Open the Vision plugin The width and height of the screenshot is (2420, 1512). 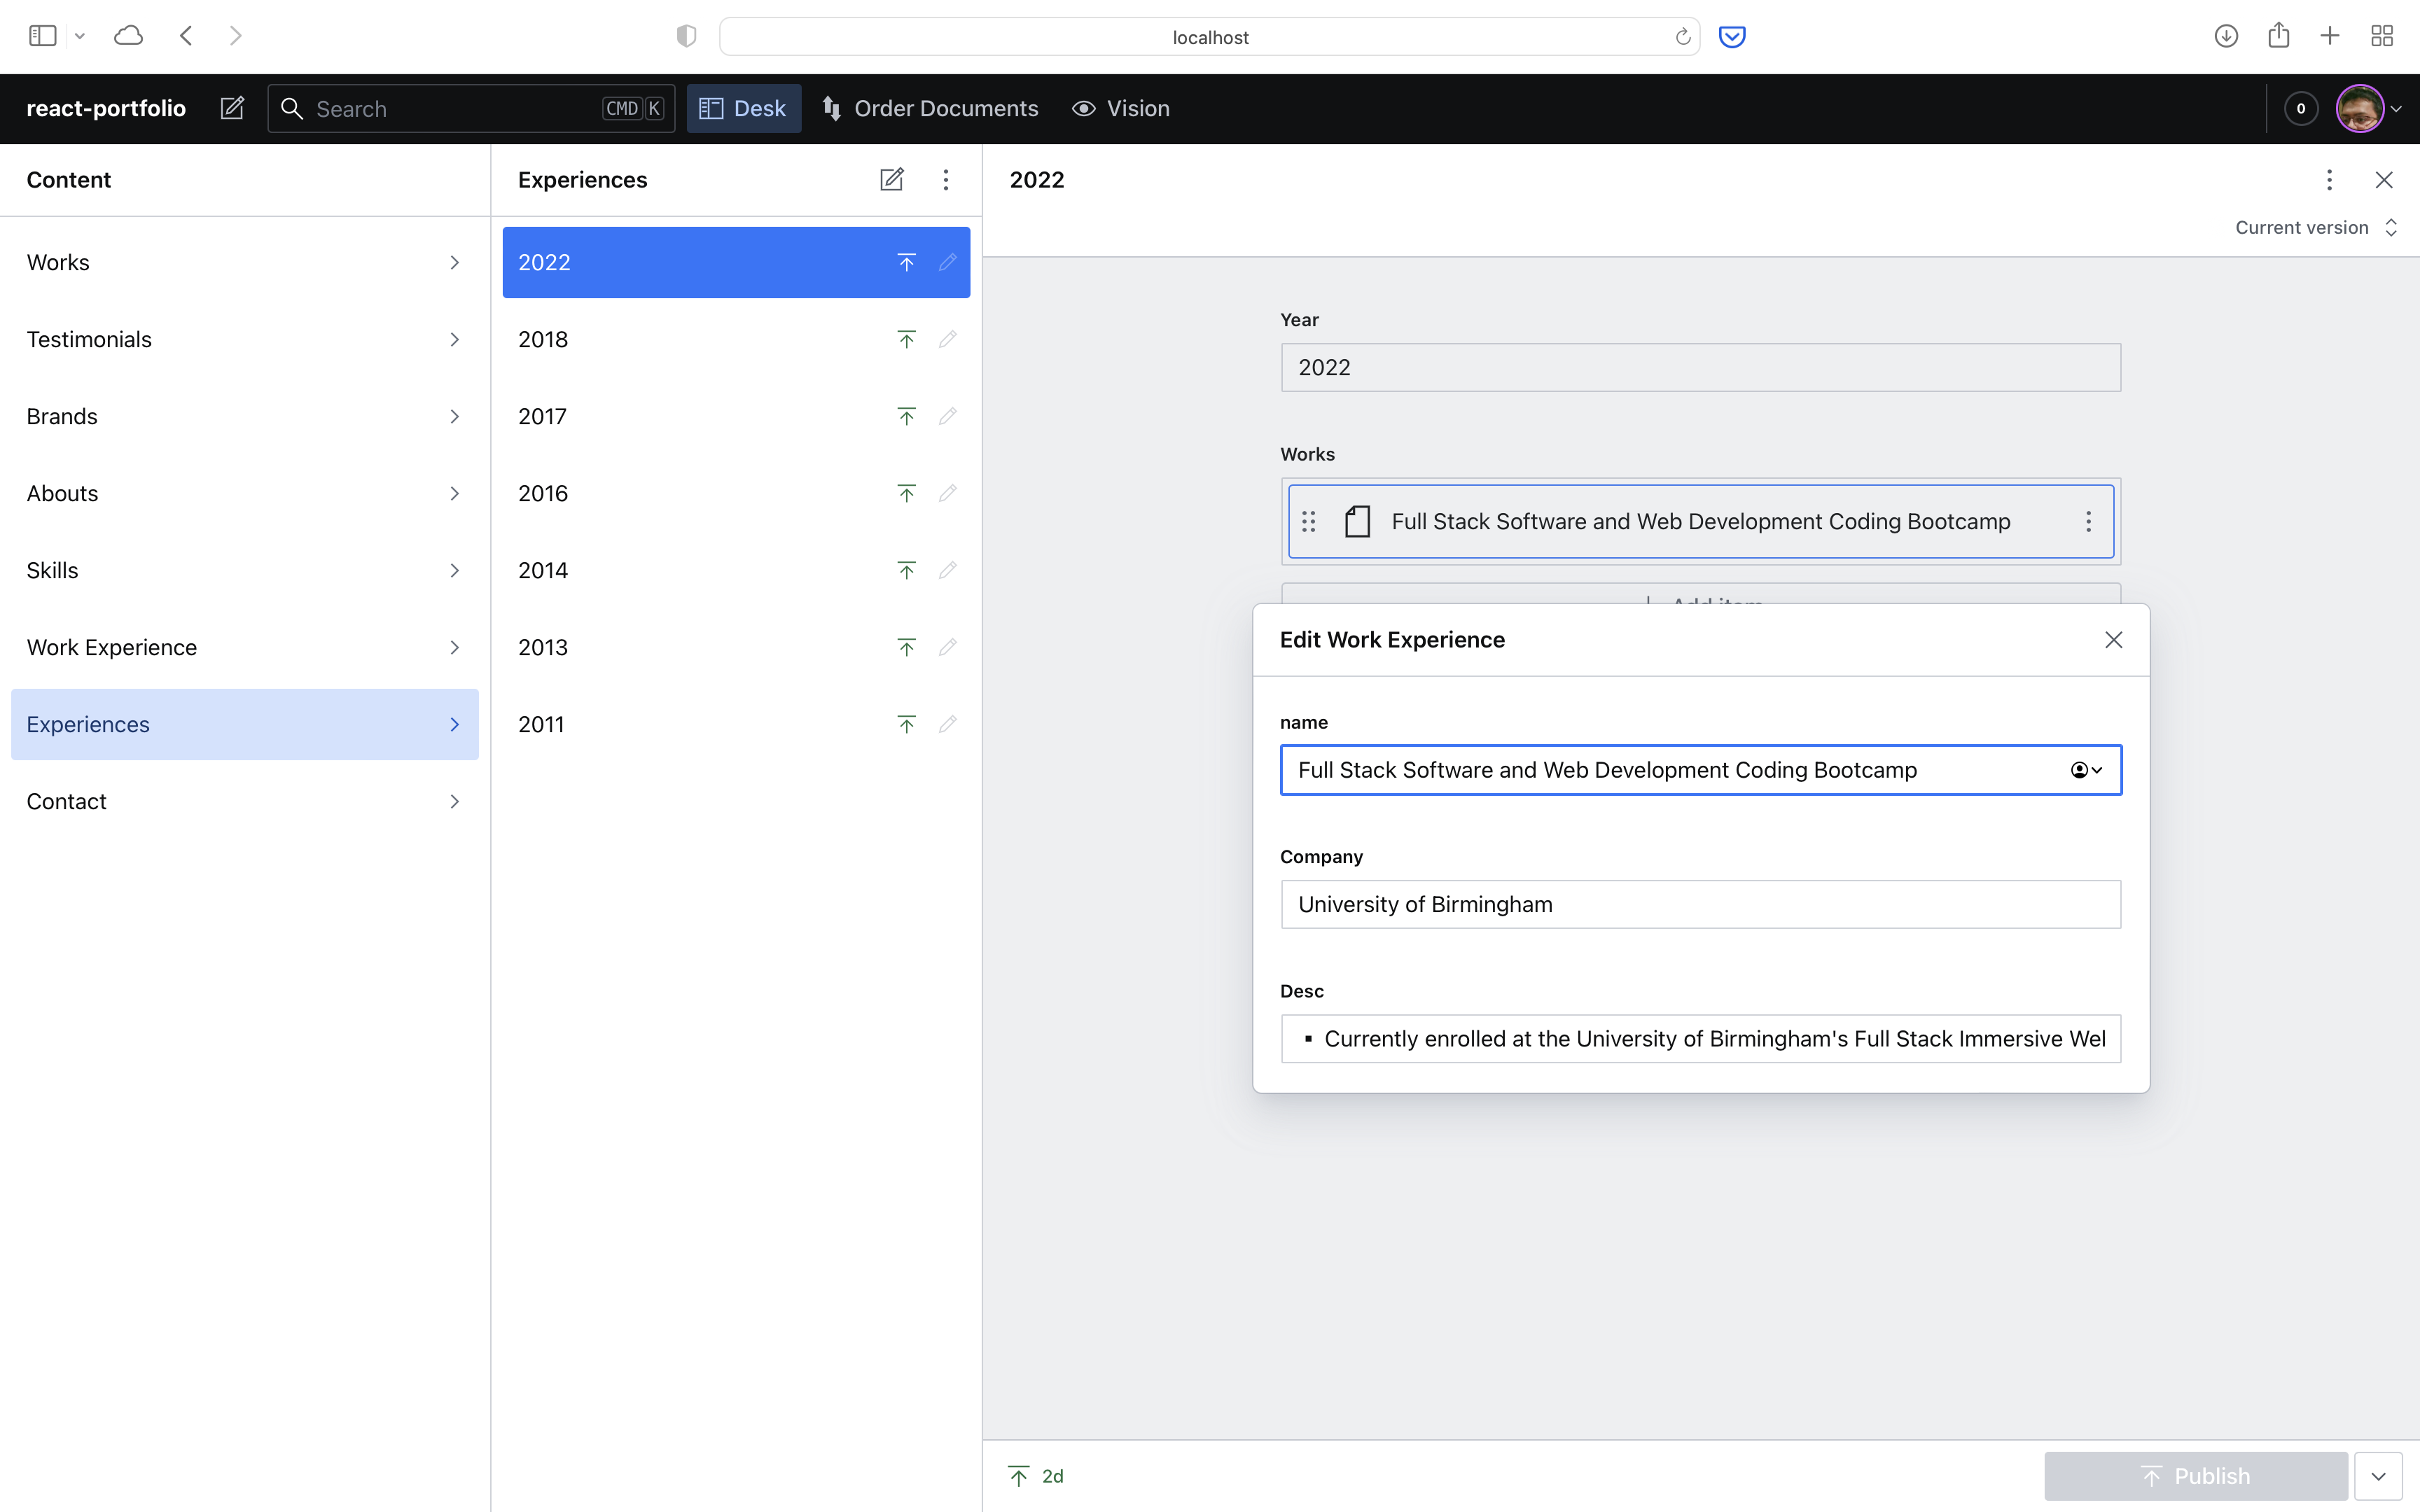pyautogui.click(x=1121, y=108)
